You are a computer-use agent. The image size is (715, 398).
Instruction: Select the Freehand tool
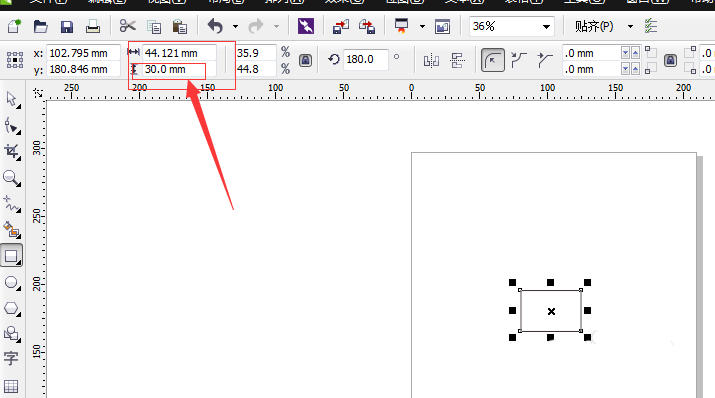[12, 204]
